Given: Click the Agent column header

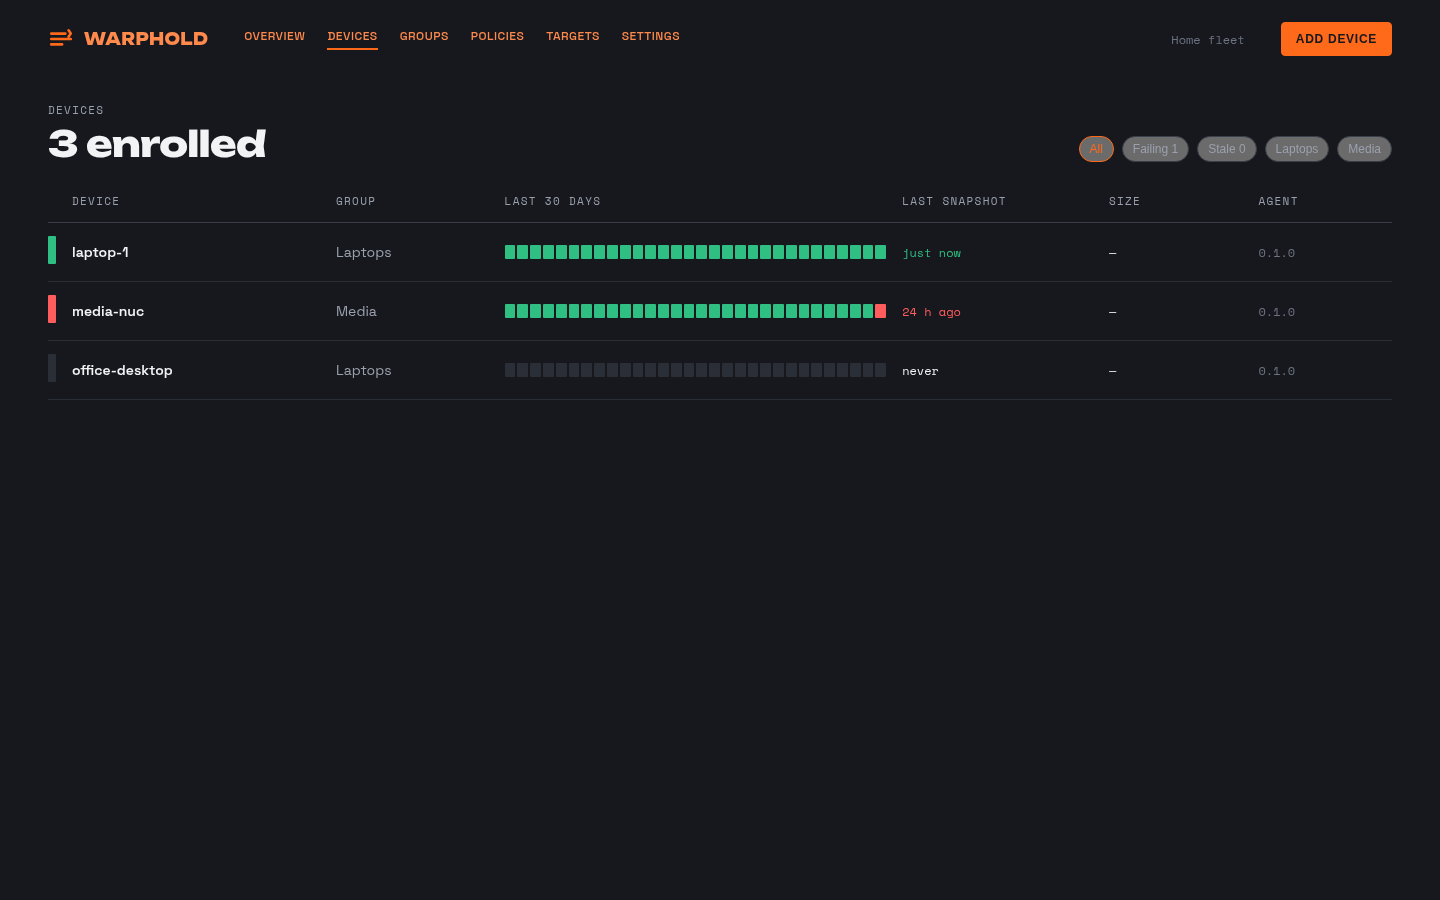Looking at the screenshot, I should point(1278,201).
